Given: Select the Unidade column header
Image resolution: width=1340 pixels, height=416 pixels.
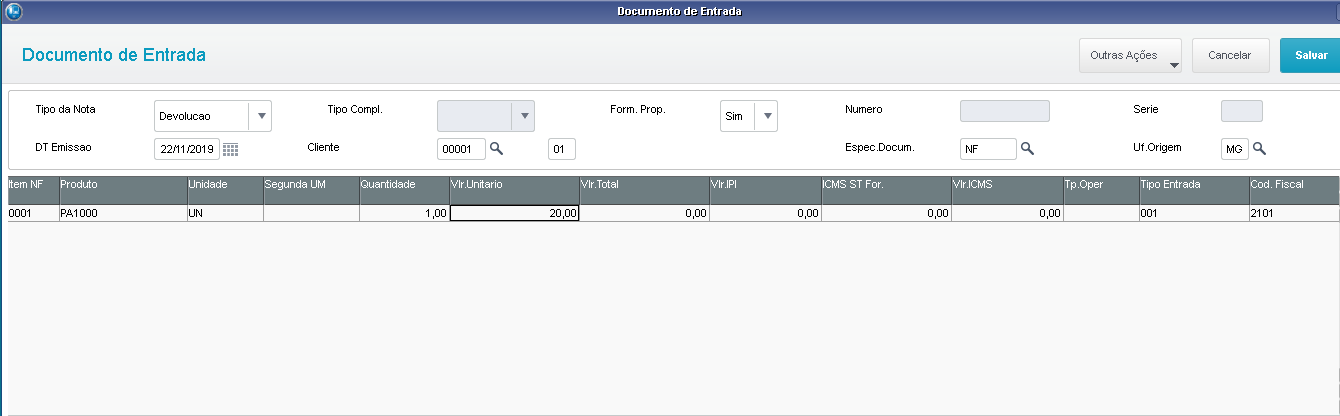Looking at the screenshot, I should click(x=224, y=190).
